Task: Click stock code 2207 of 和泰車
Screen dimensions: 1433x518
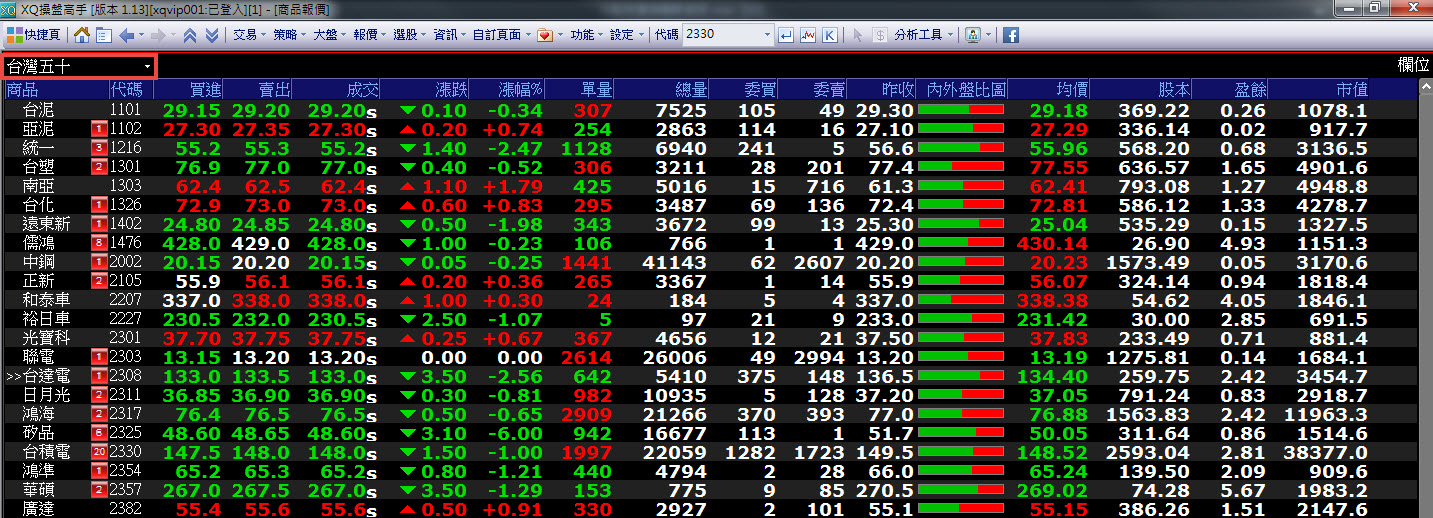Action: 126,300
